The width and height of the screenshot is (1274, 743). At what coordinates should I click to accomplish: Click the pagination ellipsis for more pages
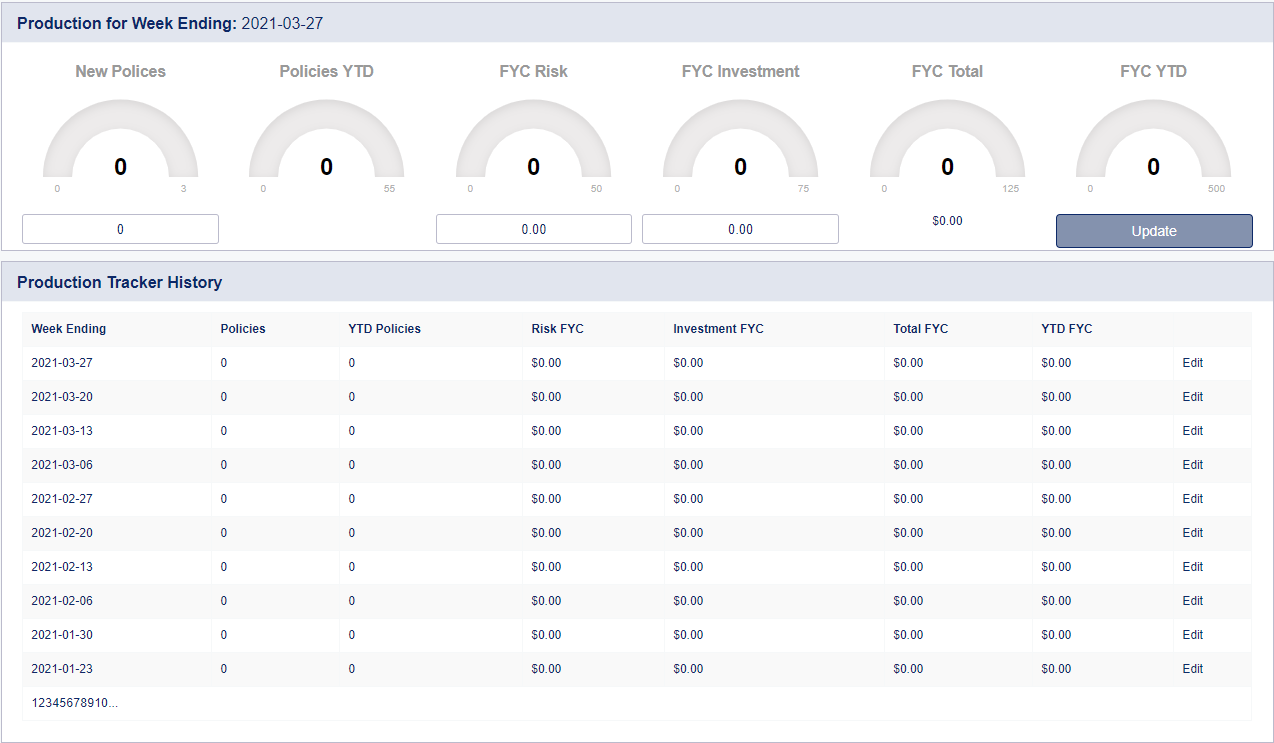(113, 703)
